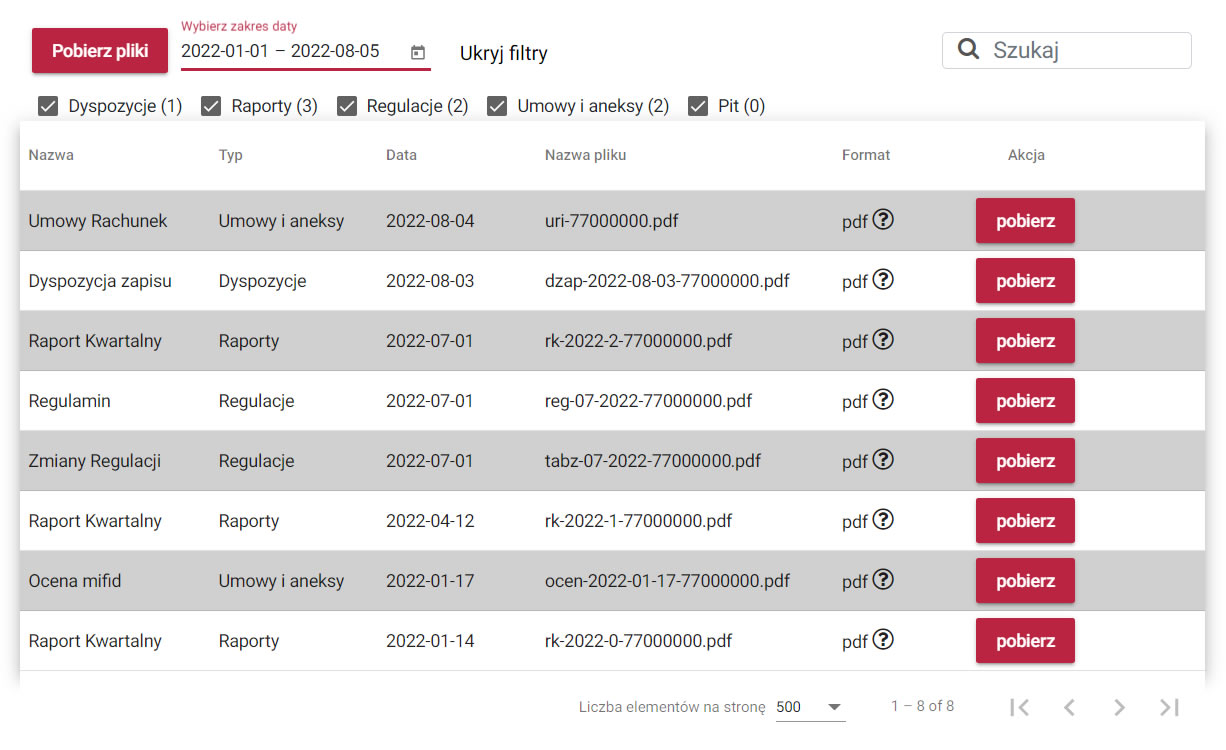This screenshot has width=1226, height=750.
Task: Toggle the Pit (0) filter checkbox
Action: coord(698,106)
